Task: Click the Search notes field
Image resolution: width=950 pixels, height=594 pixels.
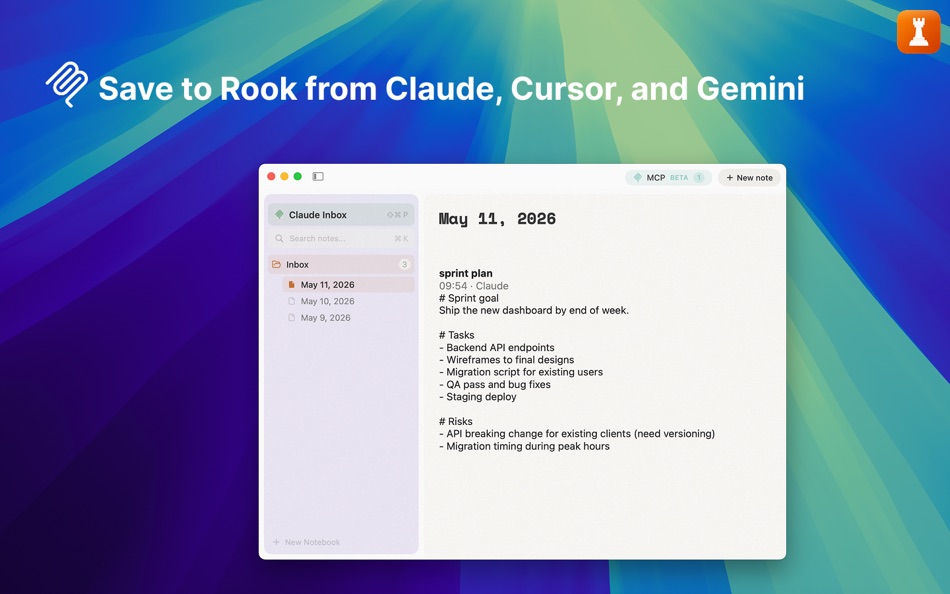Action: pos(341,238)
